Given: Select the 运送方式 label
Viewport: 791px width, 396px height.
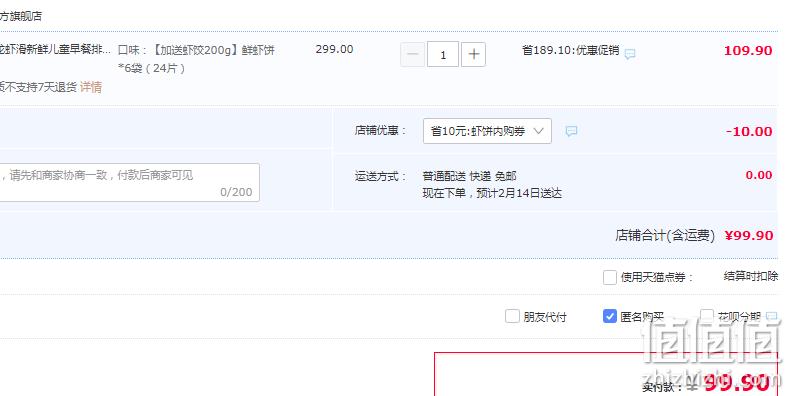Looking at the screenshot, I should point(380,176).
